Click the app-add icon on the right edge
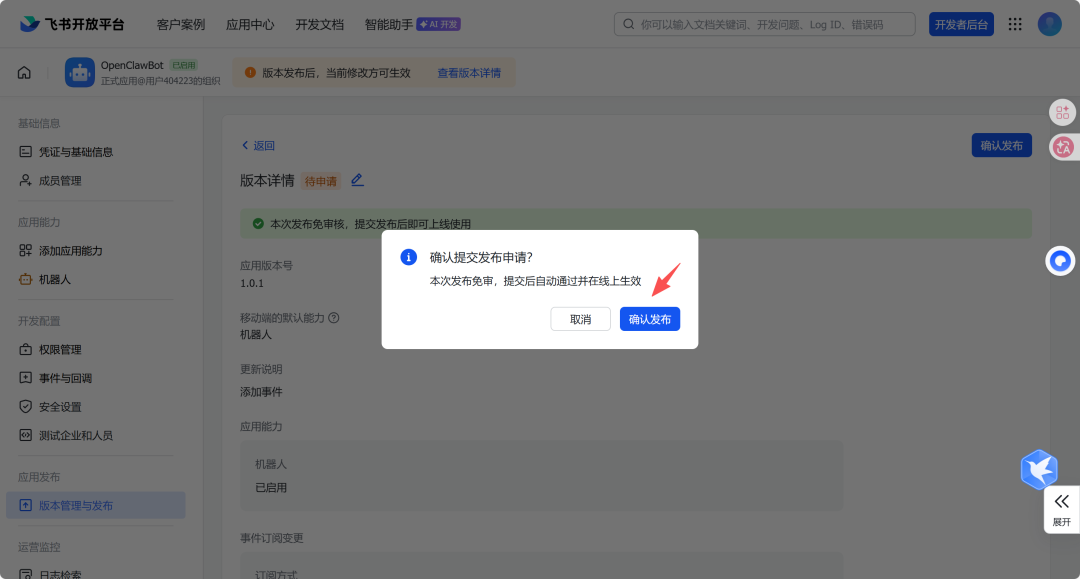Image resolution: width=1080 pixels, height=579 pixels. click(1061, 112)
